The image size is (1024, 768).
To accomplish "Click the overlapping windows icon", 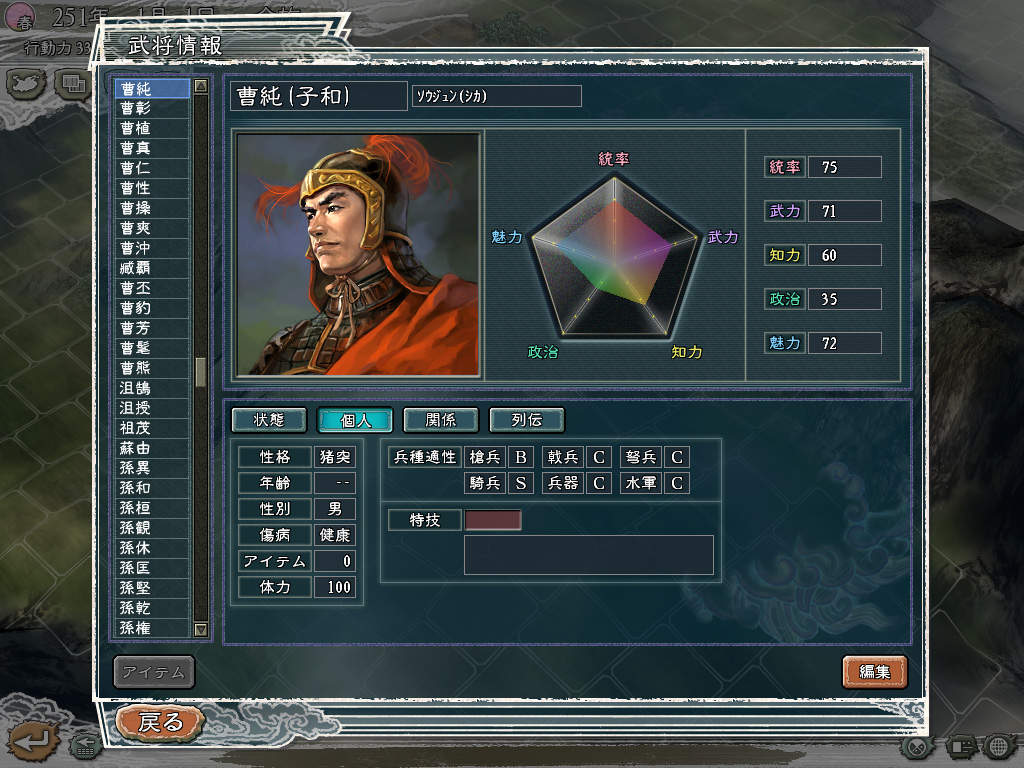I will (72, 84).
